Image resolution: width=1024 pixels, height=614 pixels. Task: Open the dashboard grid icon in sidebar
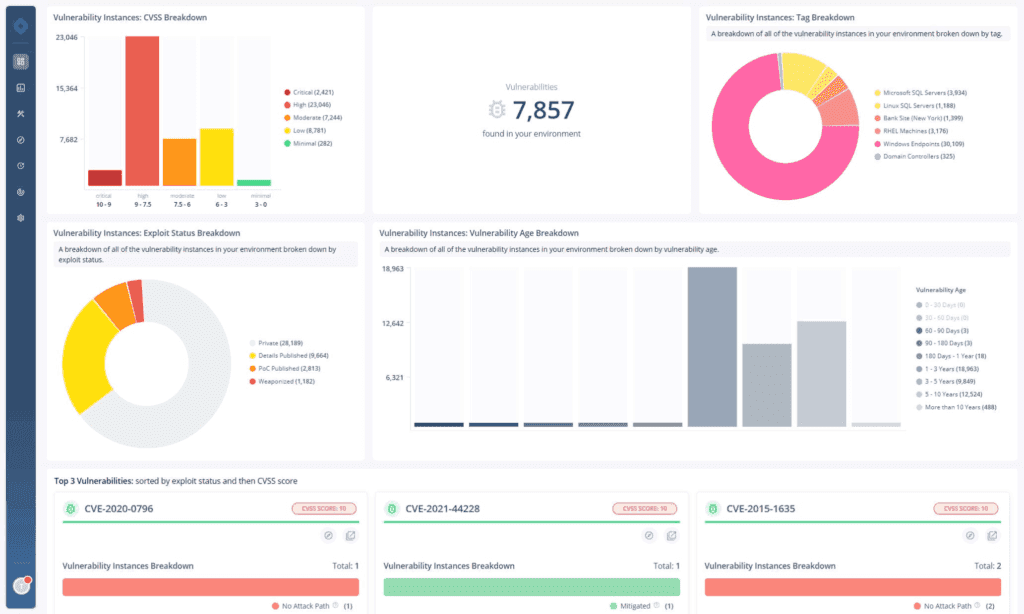click(21, 61)
